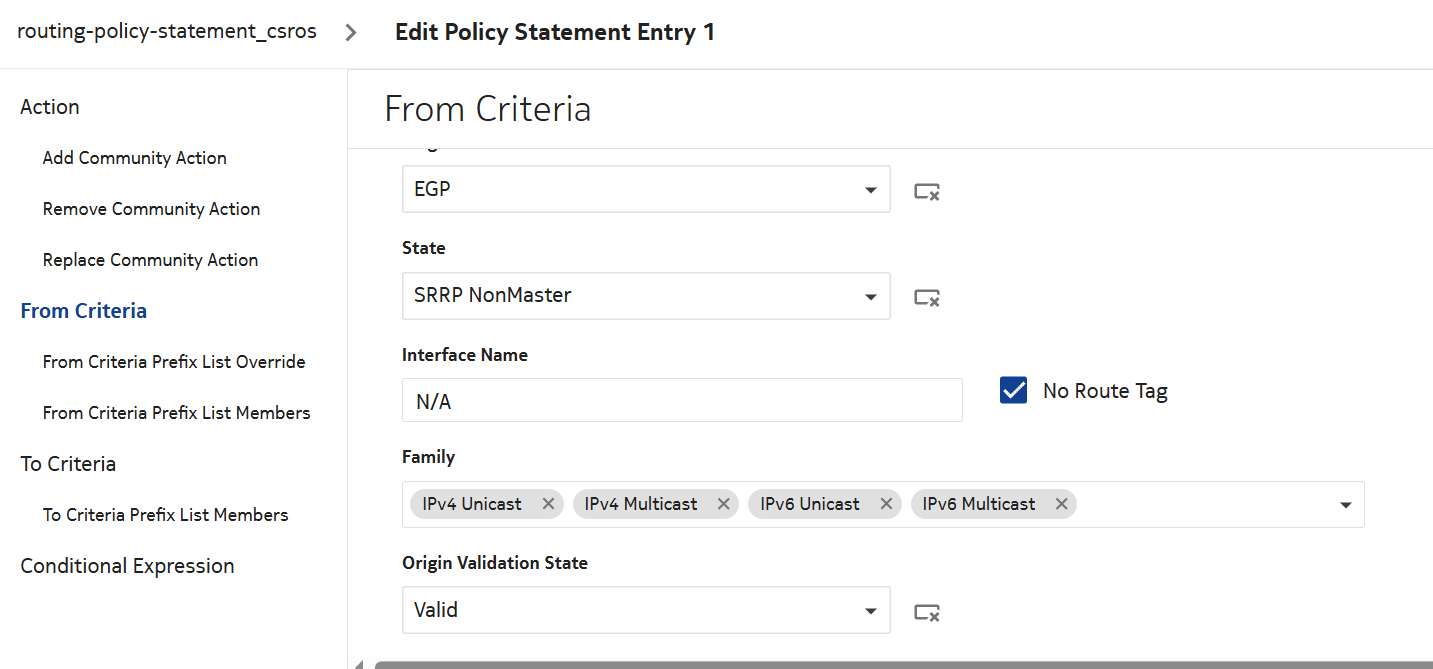Remove IPv4 Unicast family chip
This screenshot has height=669, width=1433.
point(548,504)
